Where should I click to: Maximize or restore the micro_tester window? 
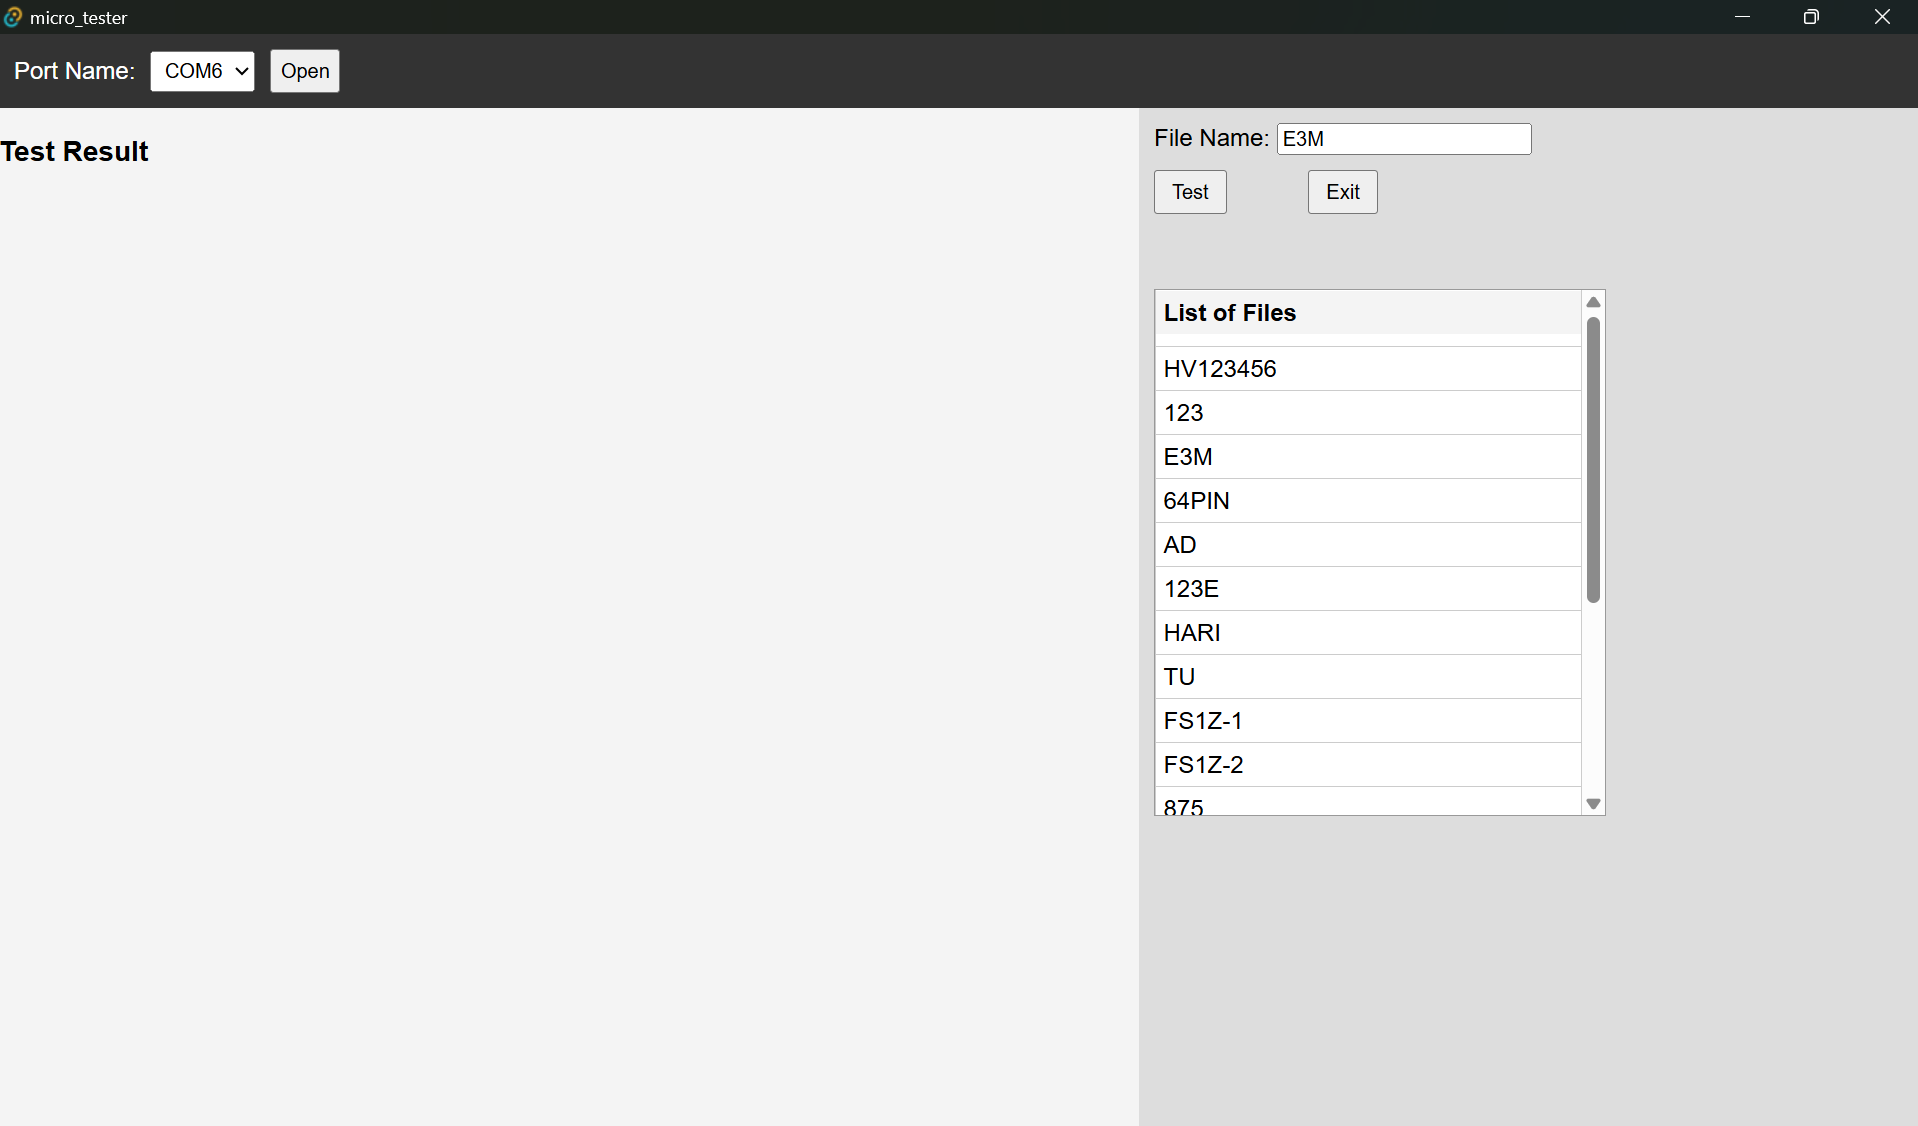click(x=1811, y=17)
